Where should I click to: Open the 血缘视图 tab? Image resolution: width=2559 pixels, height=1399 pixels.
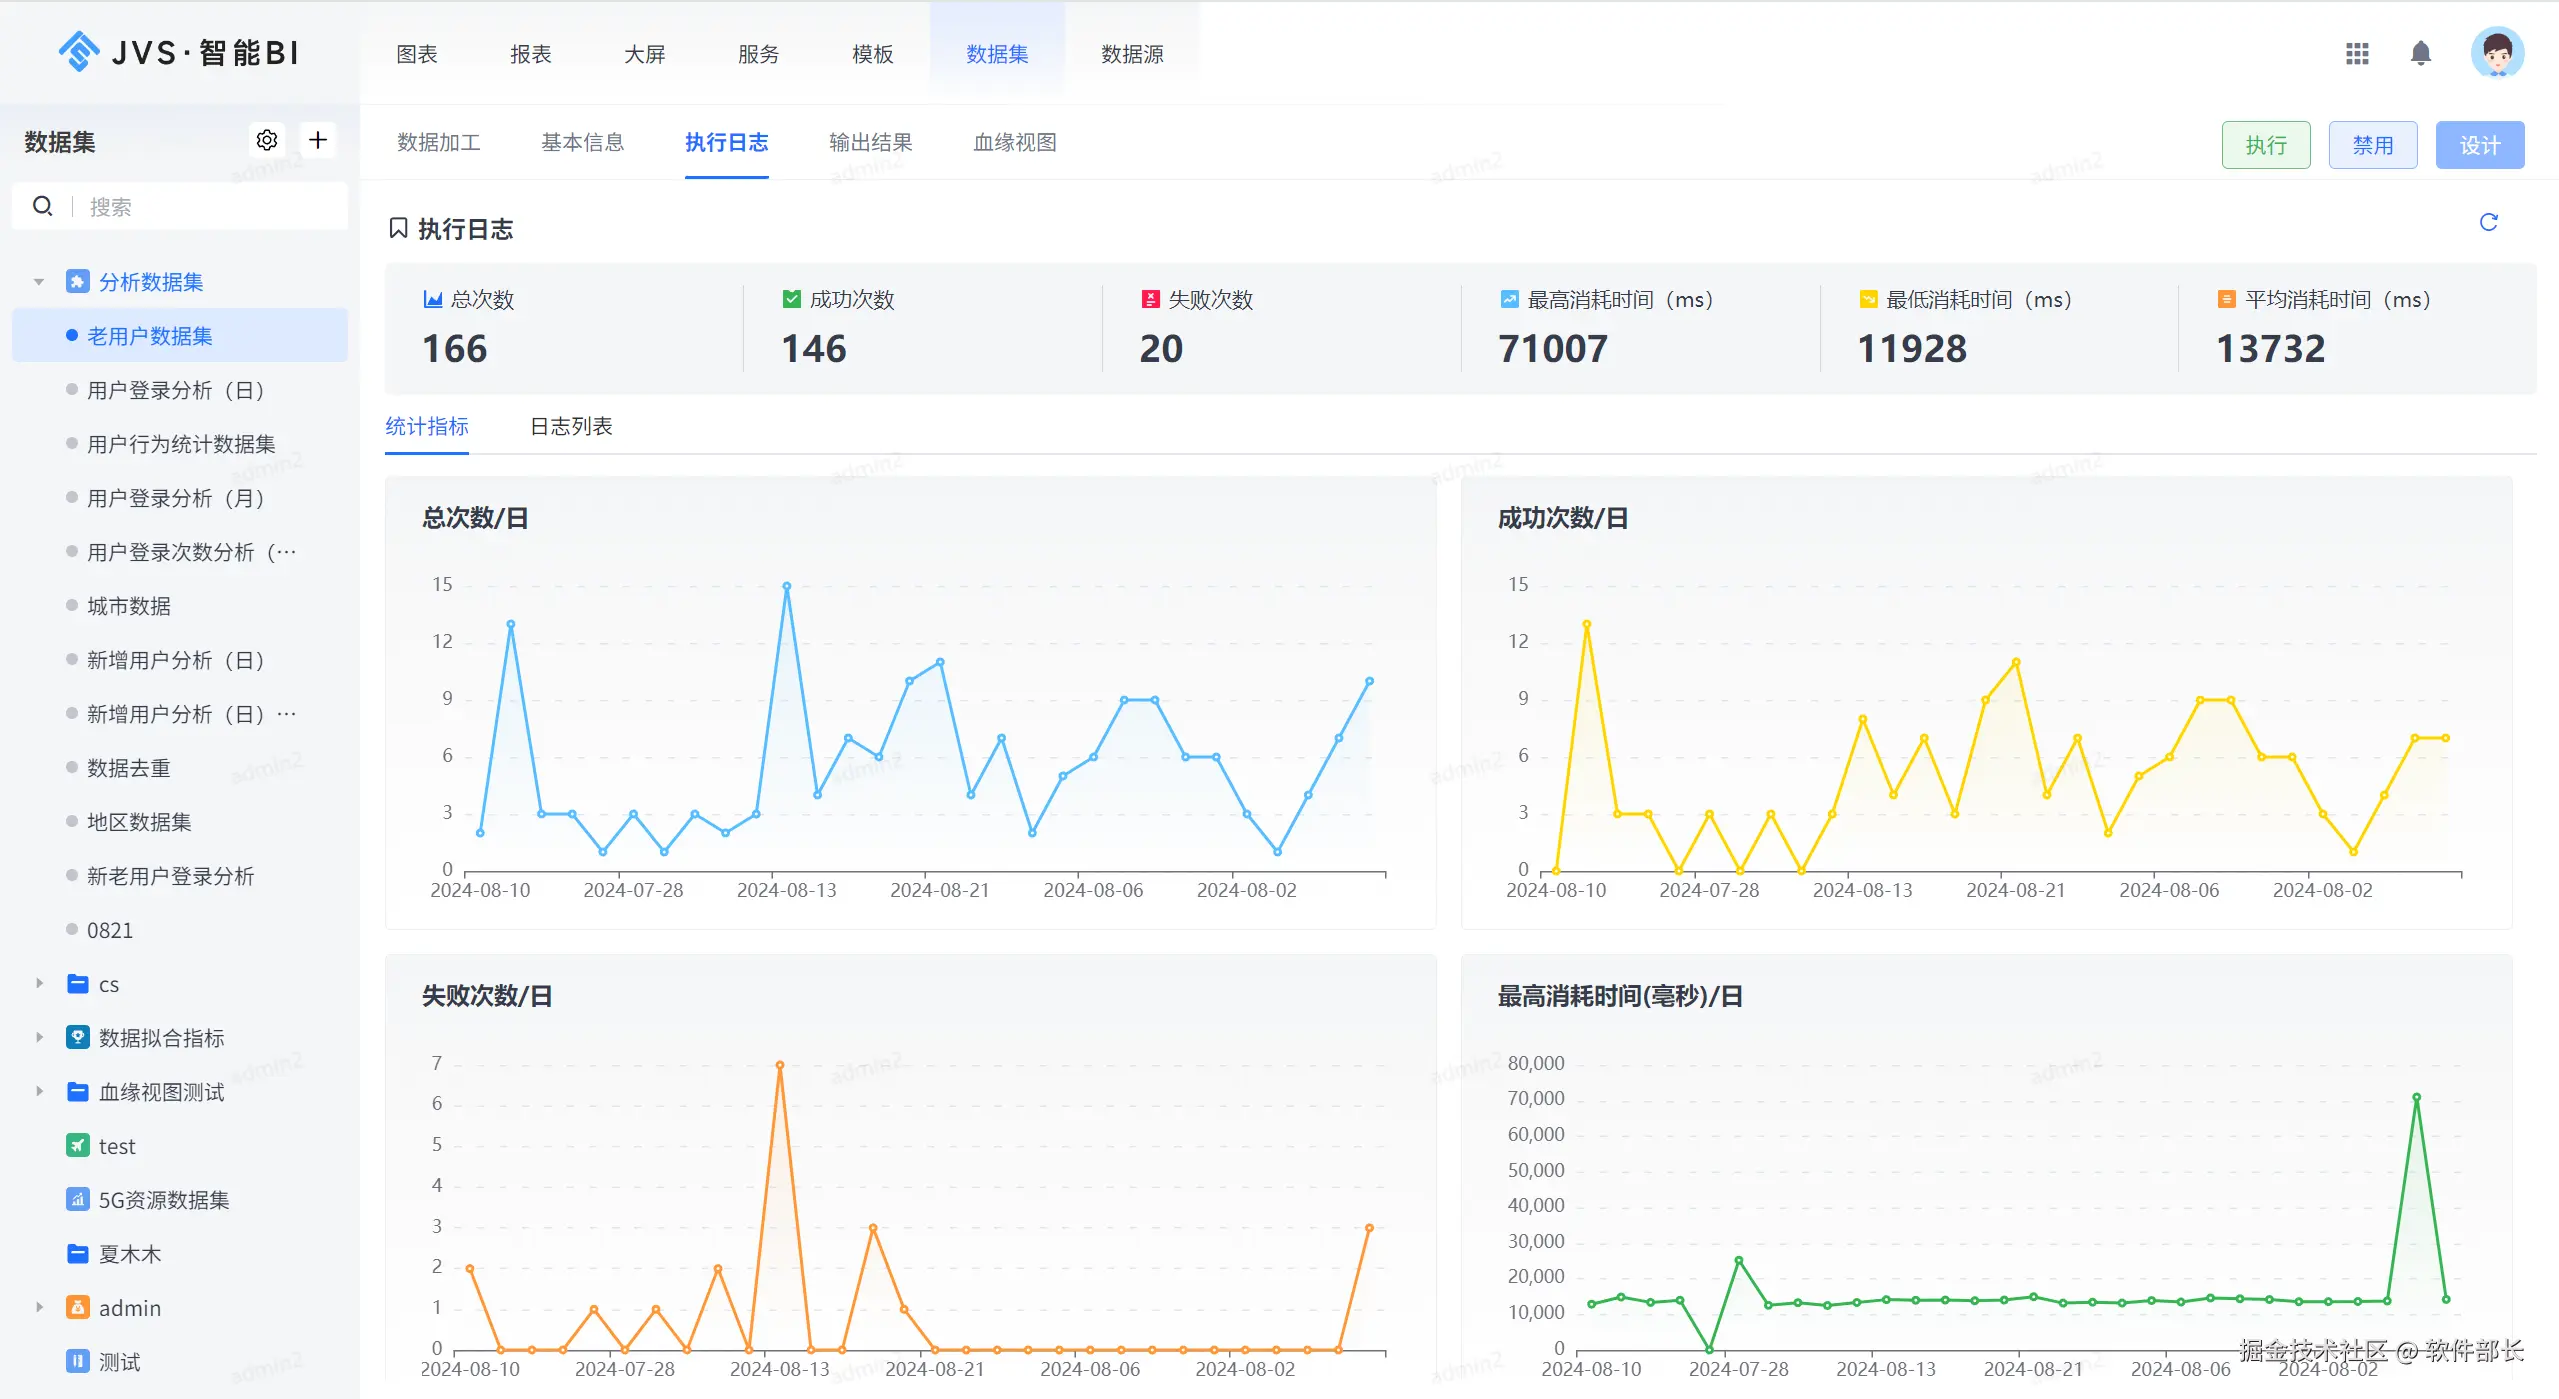(x=1014, y=143)
